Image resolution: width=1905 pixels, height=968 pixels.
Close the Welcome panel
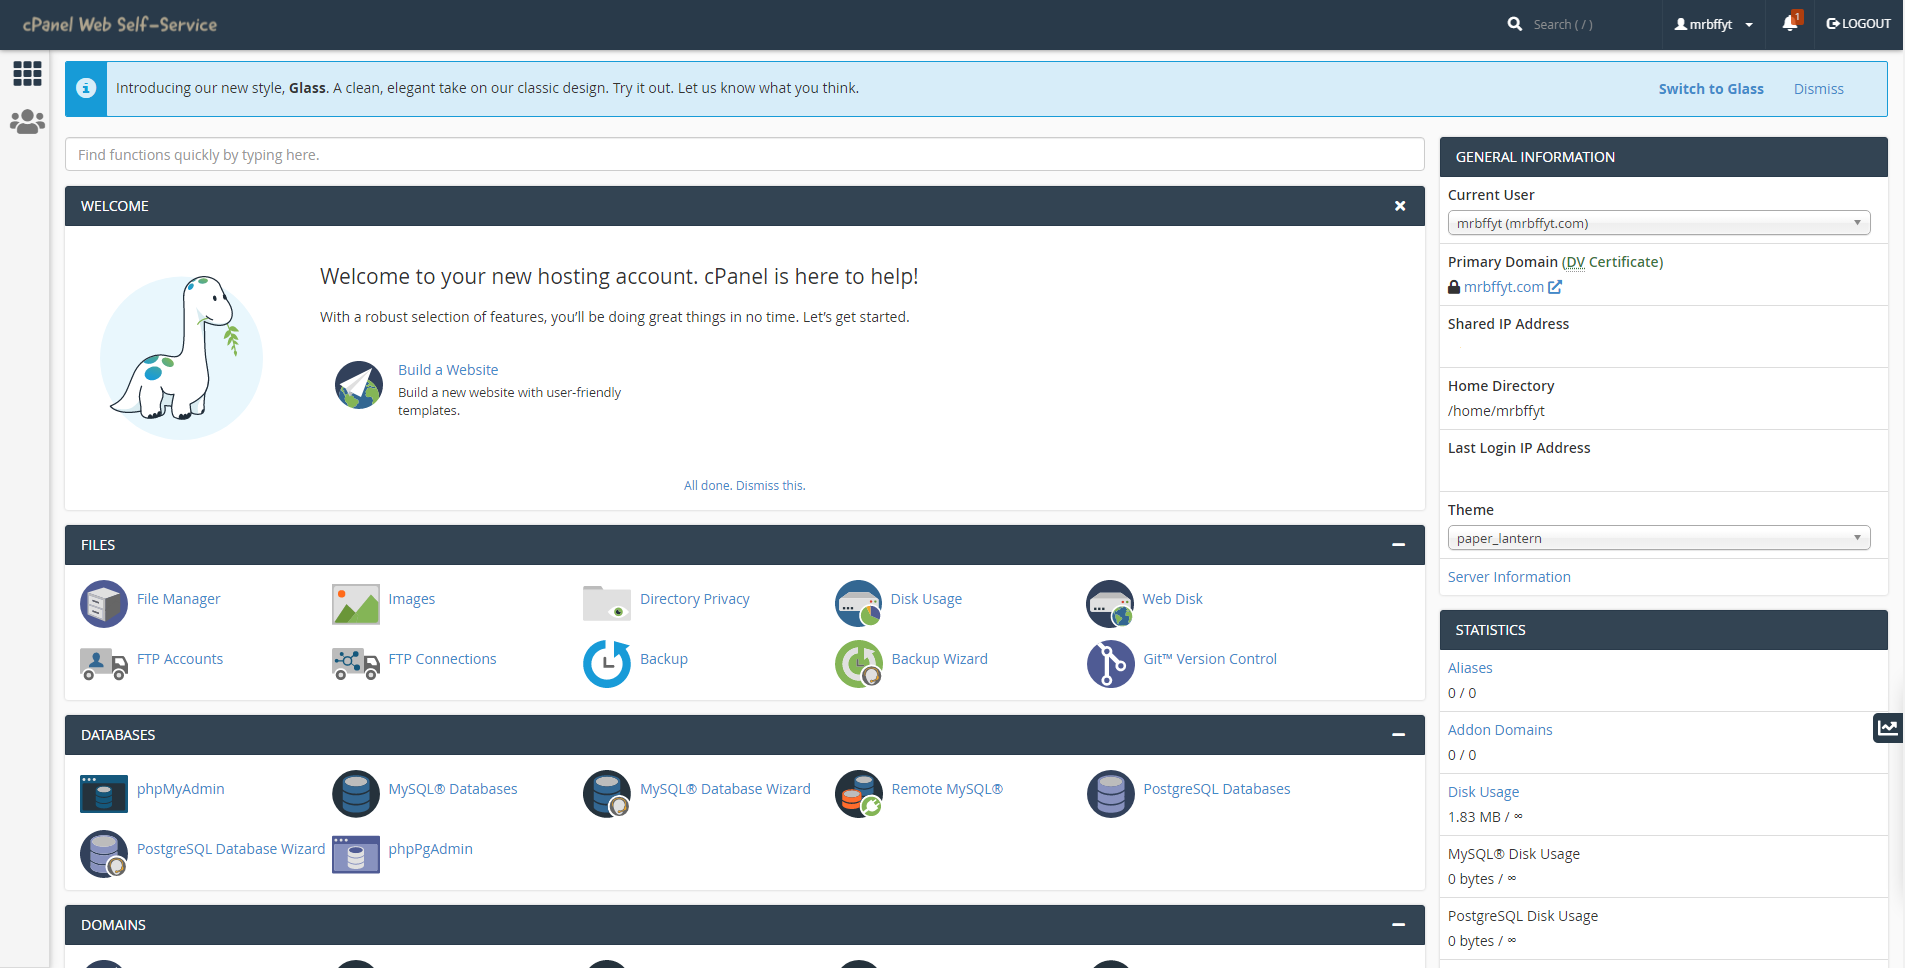(x=1400, y=206)
